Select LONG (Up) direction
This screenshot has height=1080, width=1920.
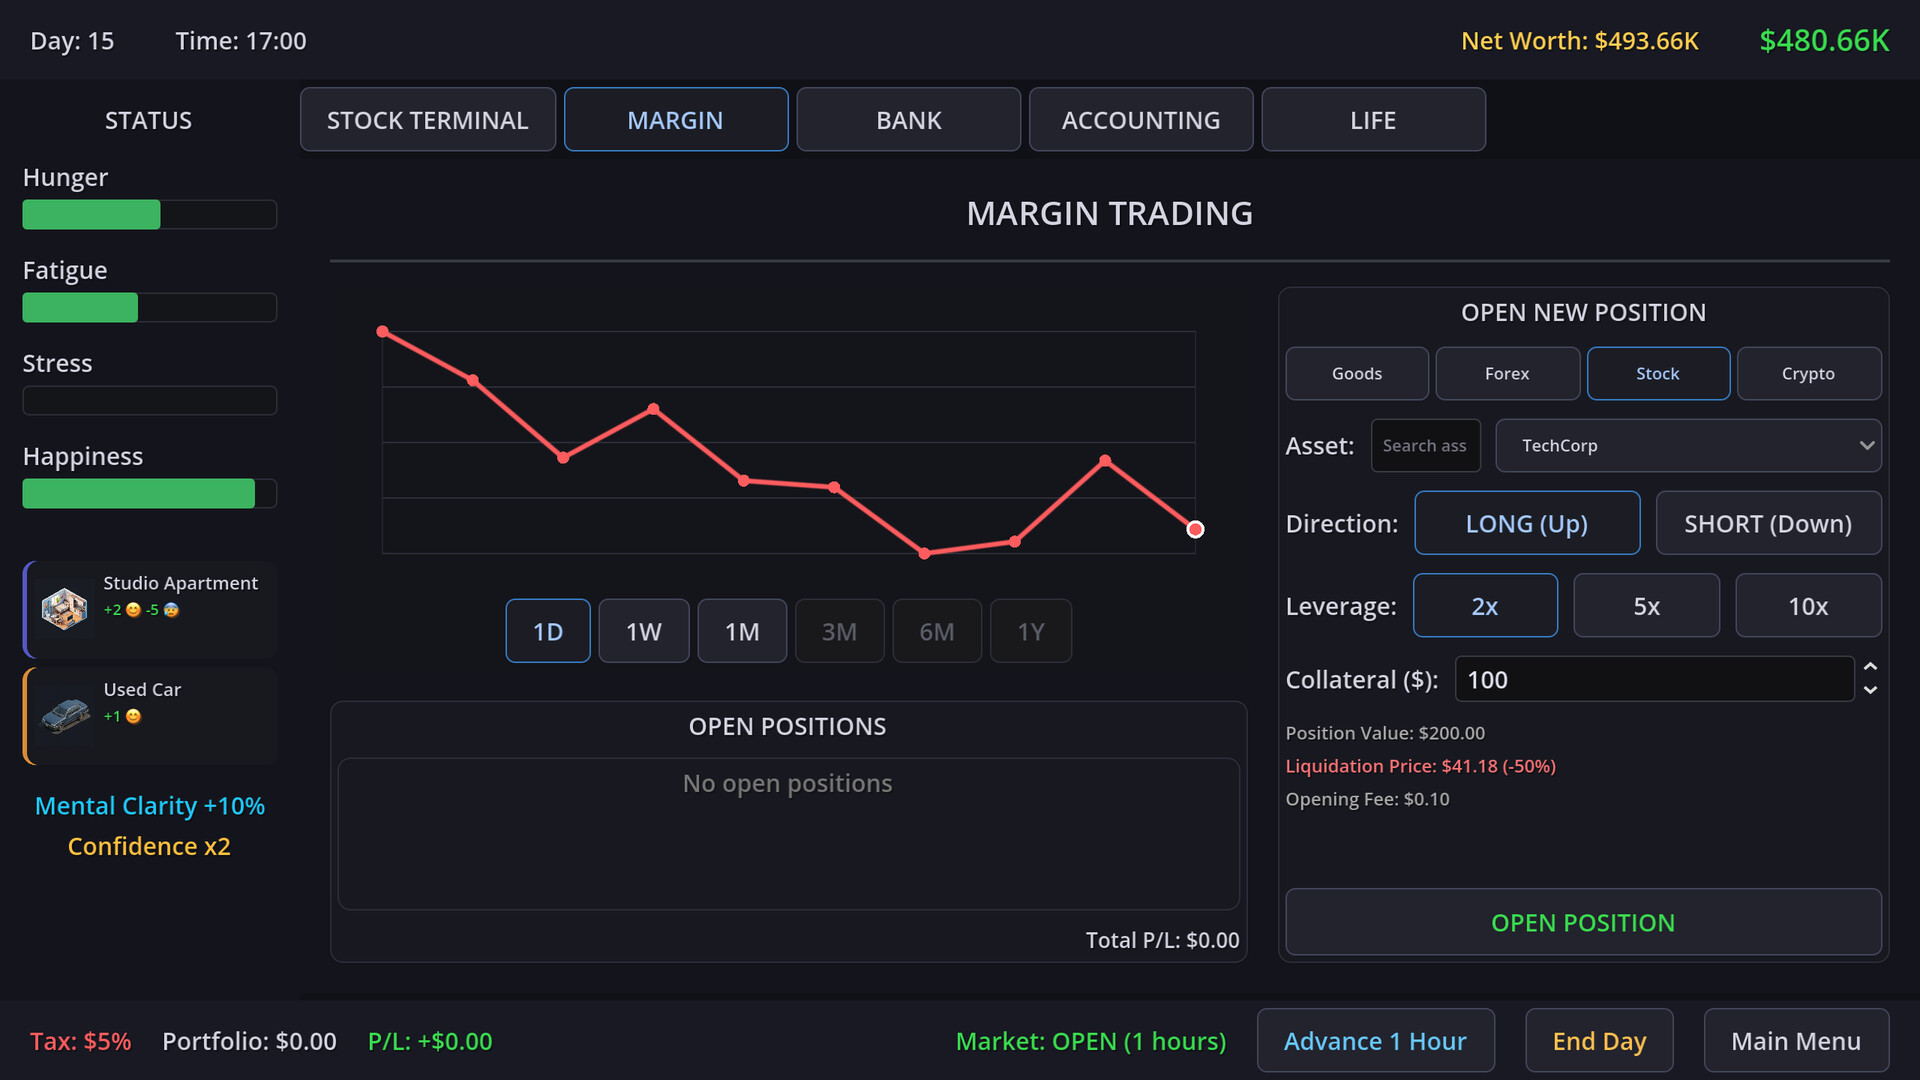(x=1526, y=523)
